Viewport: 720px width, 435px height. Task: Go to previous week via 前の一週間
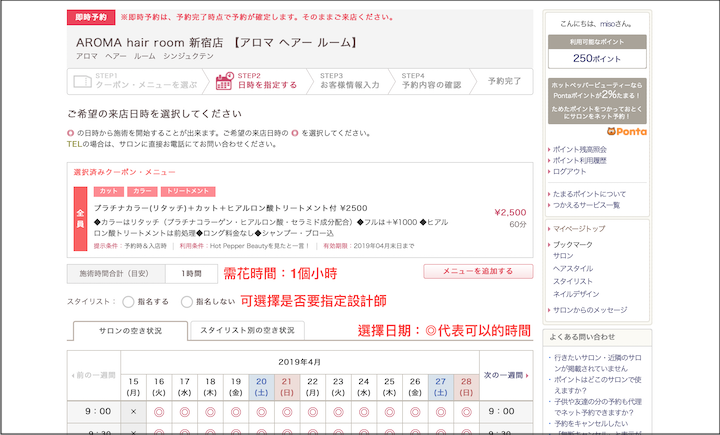click(x=93, y=375)
